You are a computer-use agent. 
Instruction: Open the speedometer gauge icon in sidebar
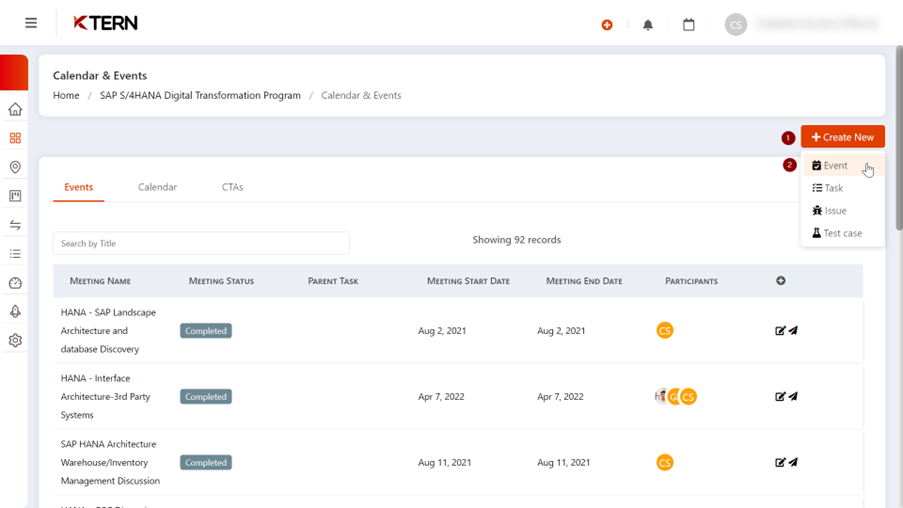click(x=16, y=283)
